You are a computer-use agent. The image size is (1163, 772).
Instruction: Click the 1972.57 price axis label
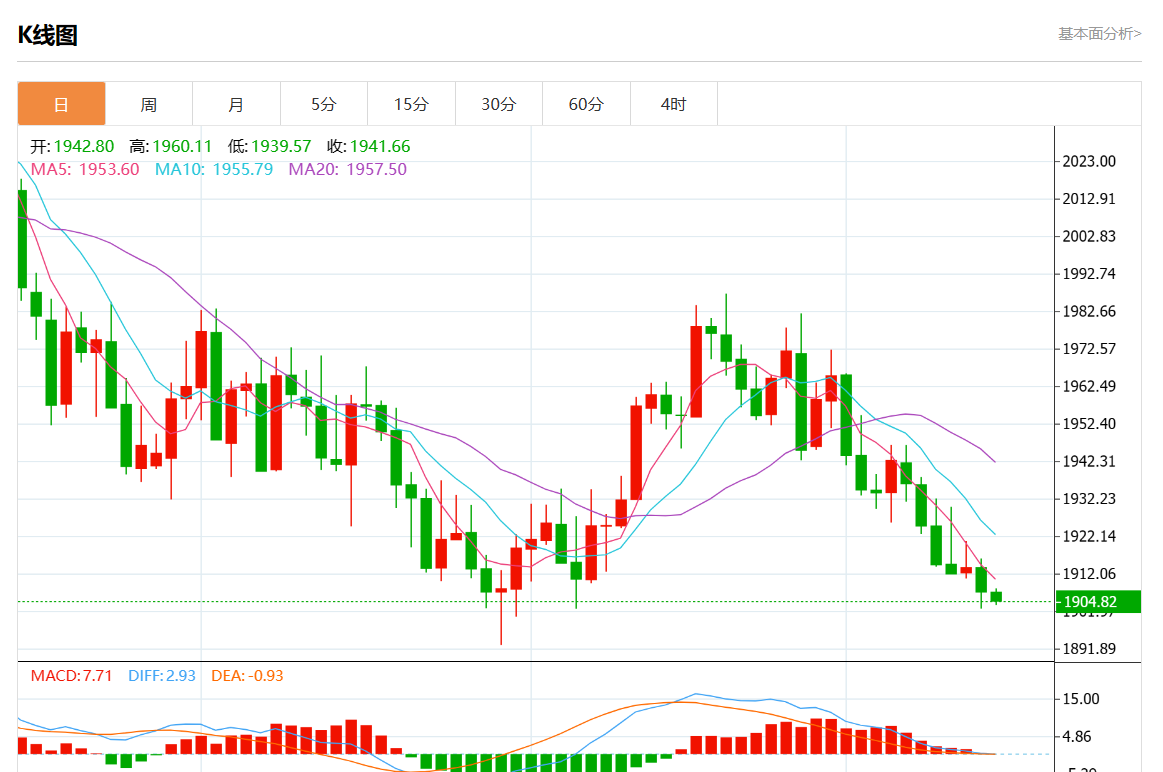[x=1089, y=349]
